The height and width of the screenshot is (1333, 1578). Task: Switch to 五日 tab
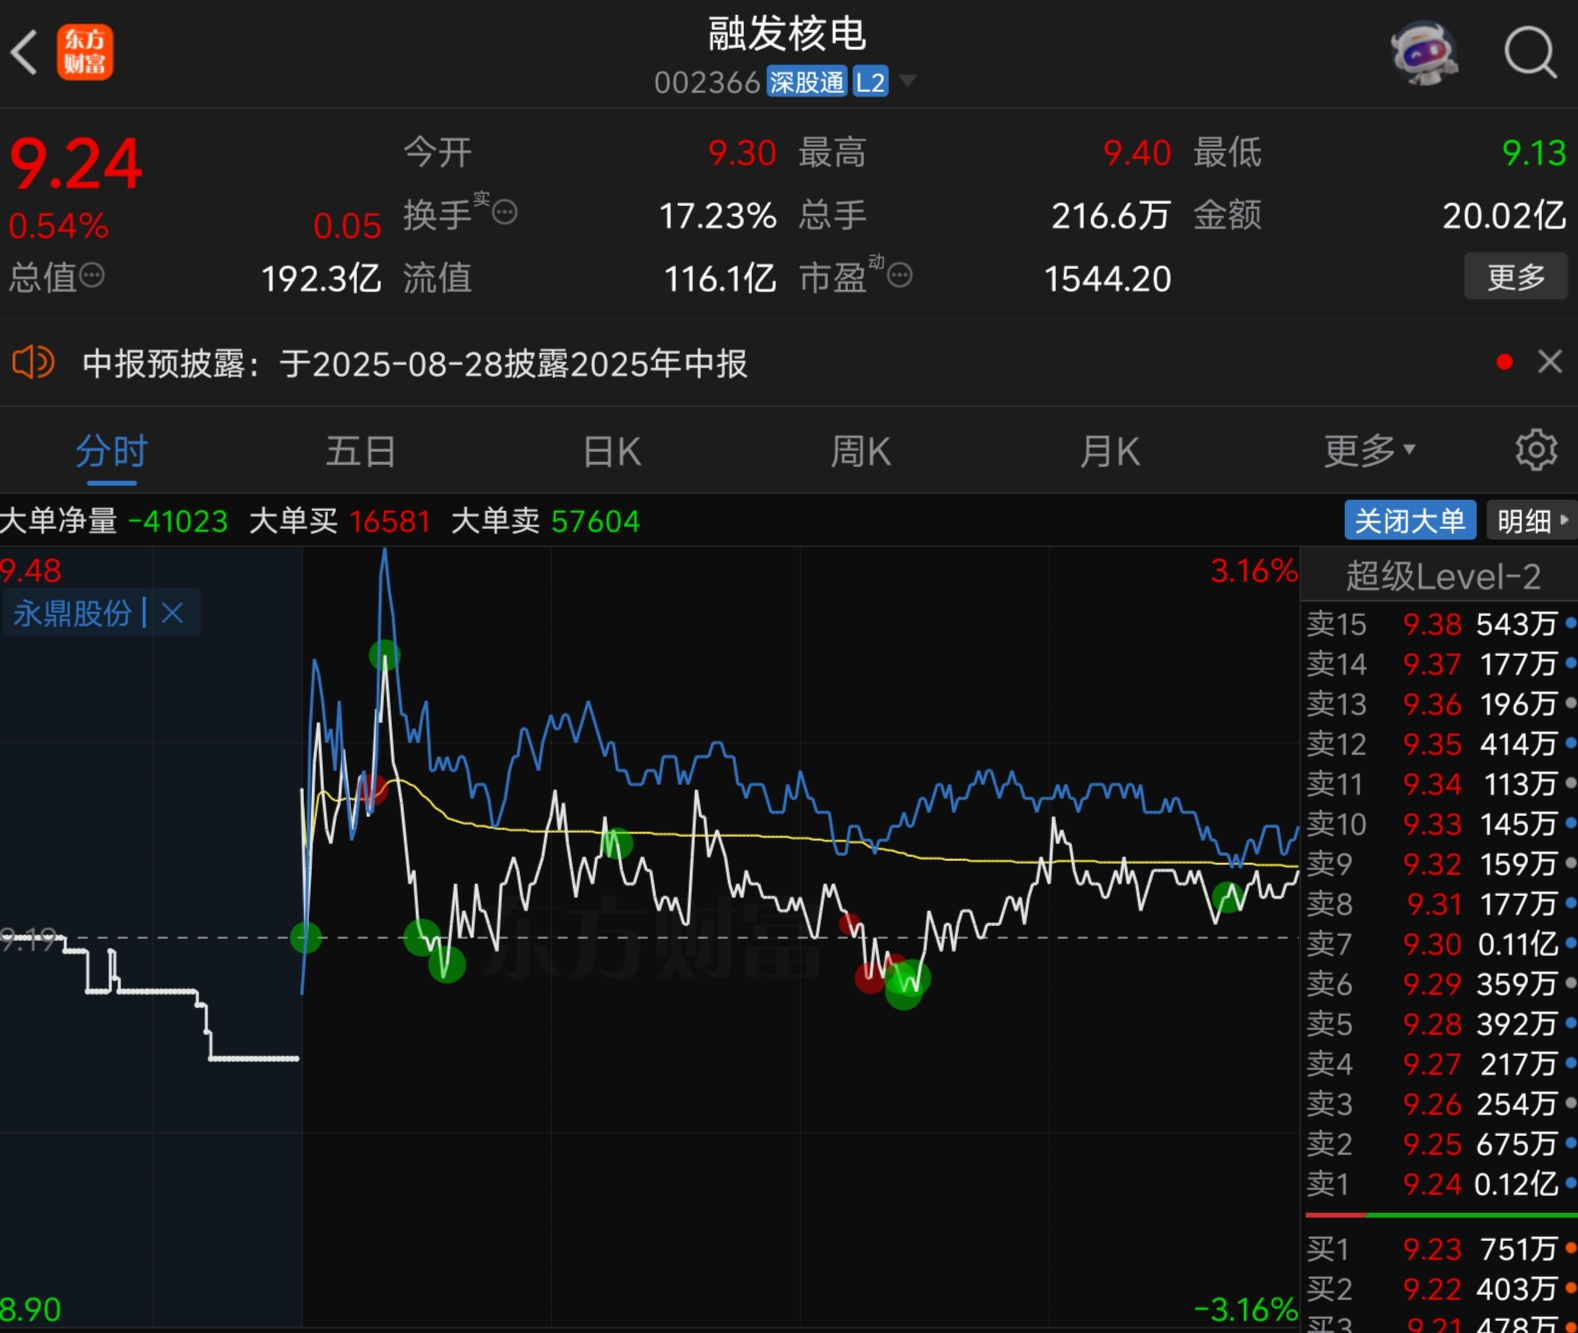(361, 451)
